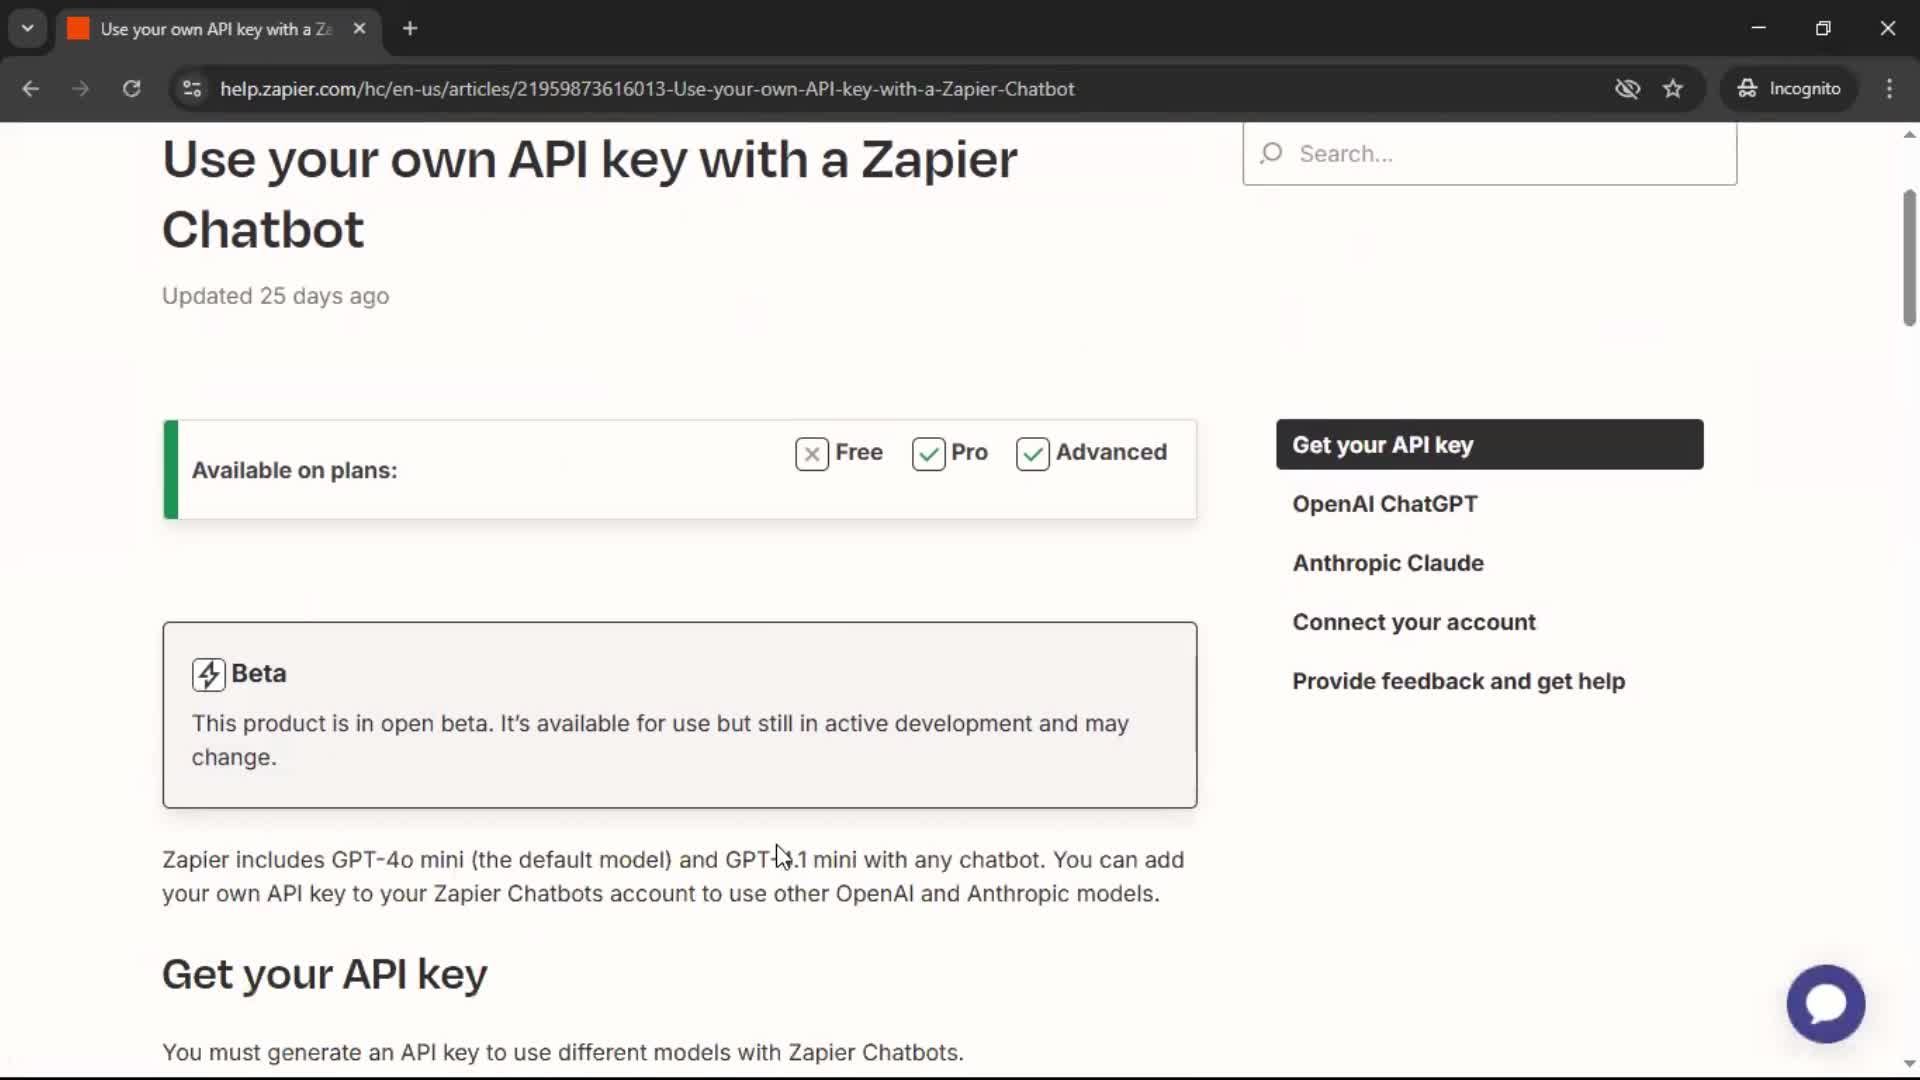Open the Incognito profile button
Image resolution: width=1920 pixels, height=1080 pixels.
pos(1789,89)
